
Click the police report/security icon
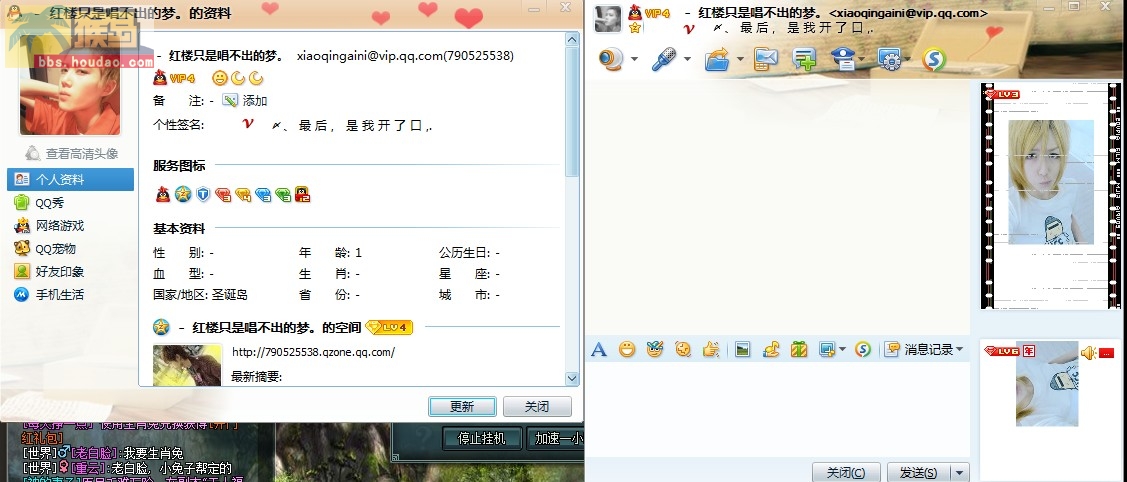(x=843, y=58)
